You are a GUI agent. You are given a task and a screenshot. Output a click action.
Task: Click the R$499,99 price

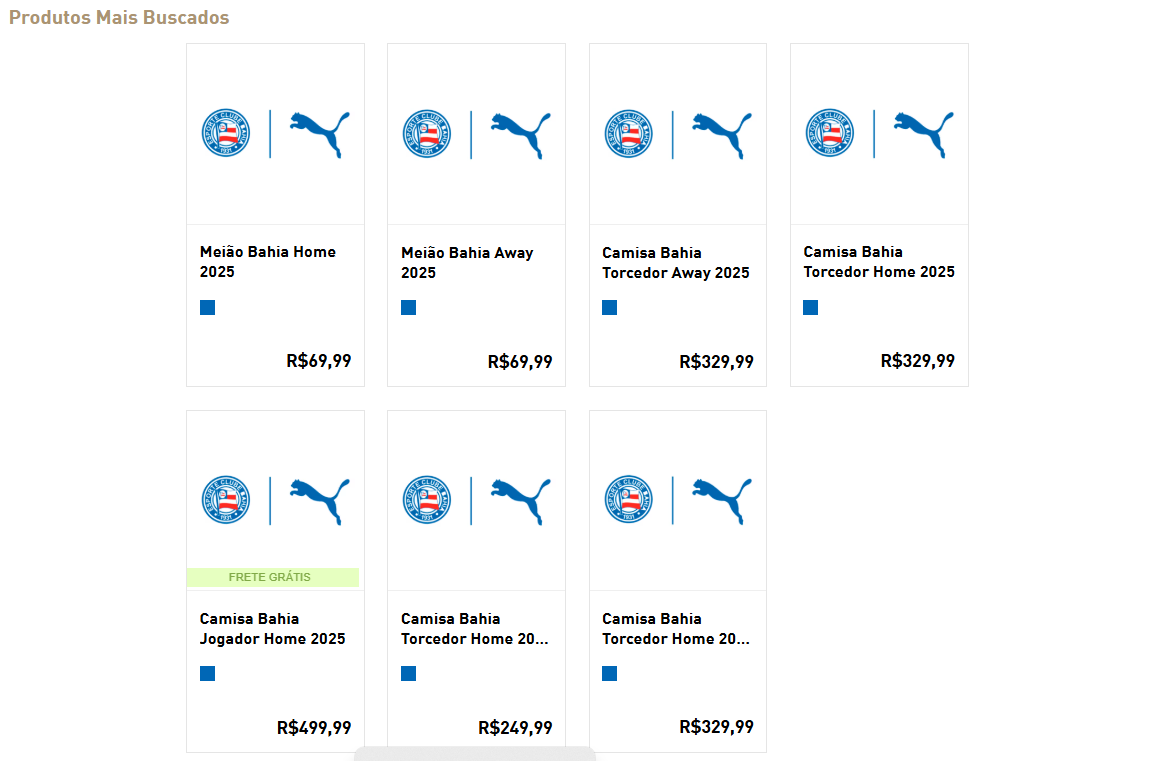(314, 728)
